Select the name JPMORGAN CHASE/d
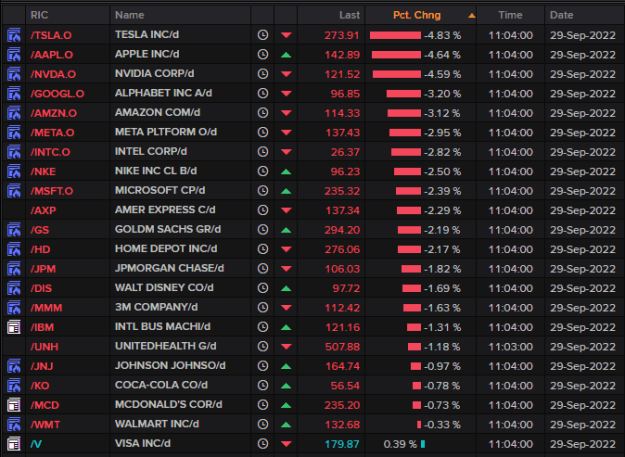 point(169,268)
